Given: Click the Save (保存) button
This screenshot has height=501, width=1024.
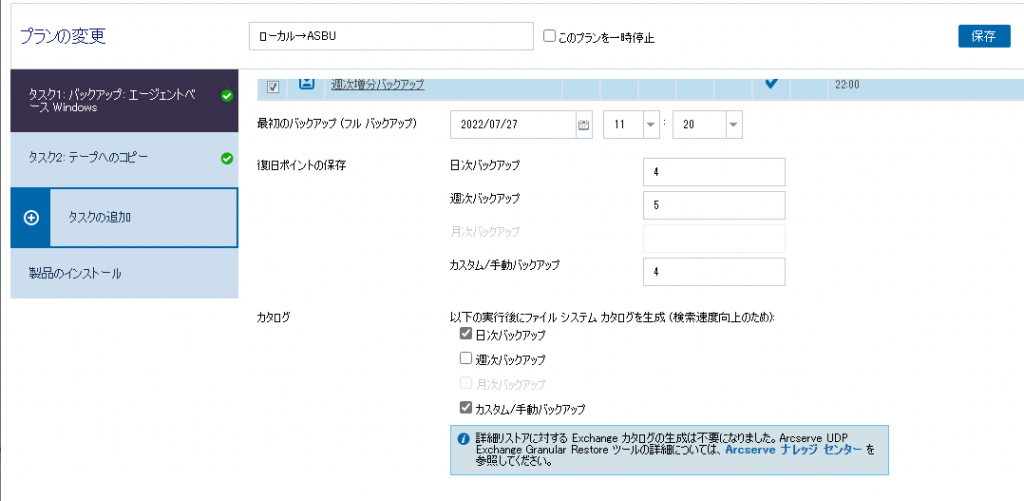Looking at the screenshot, I should [x=984, y=36].
